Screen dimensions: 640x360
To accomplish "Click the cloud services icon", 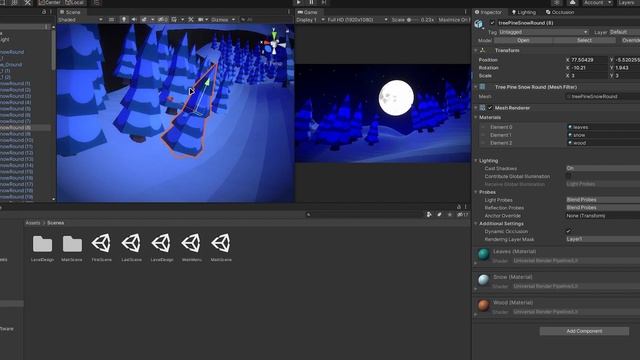I will 572,2.
